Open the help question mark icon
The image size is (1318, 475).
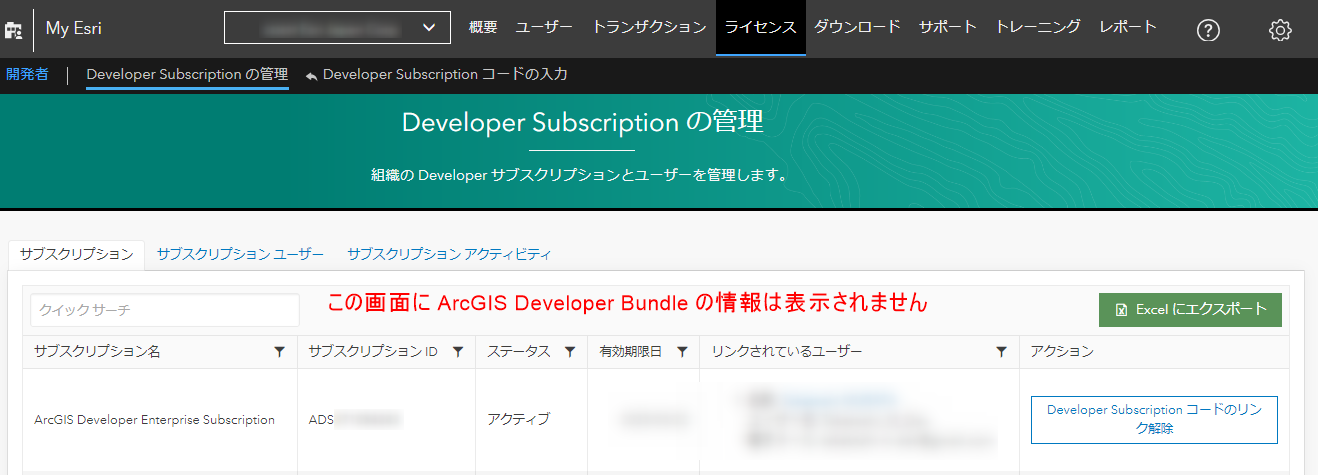coord(1208,30)
